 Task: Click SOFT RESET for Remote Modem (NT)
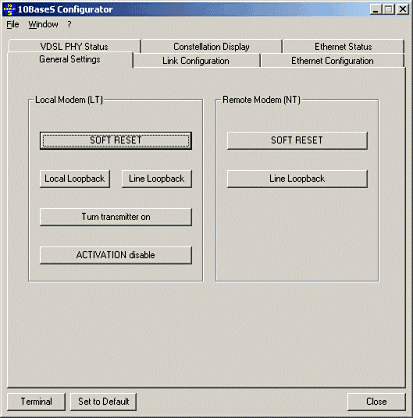click(x=297, y=140)
